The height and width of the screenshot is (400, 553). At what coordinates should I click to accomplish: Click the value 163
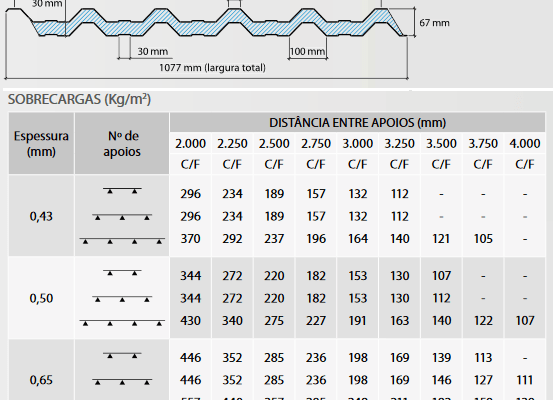400,321
